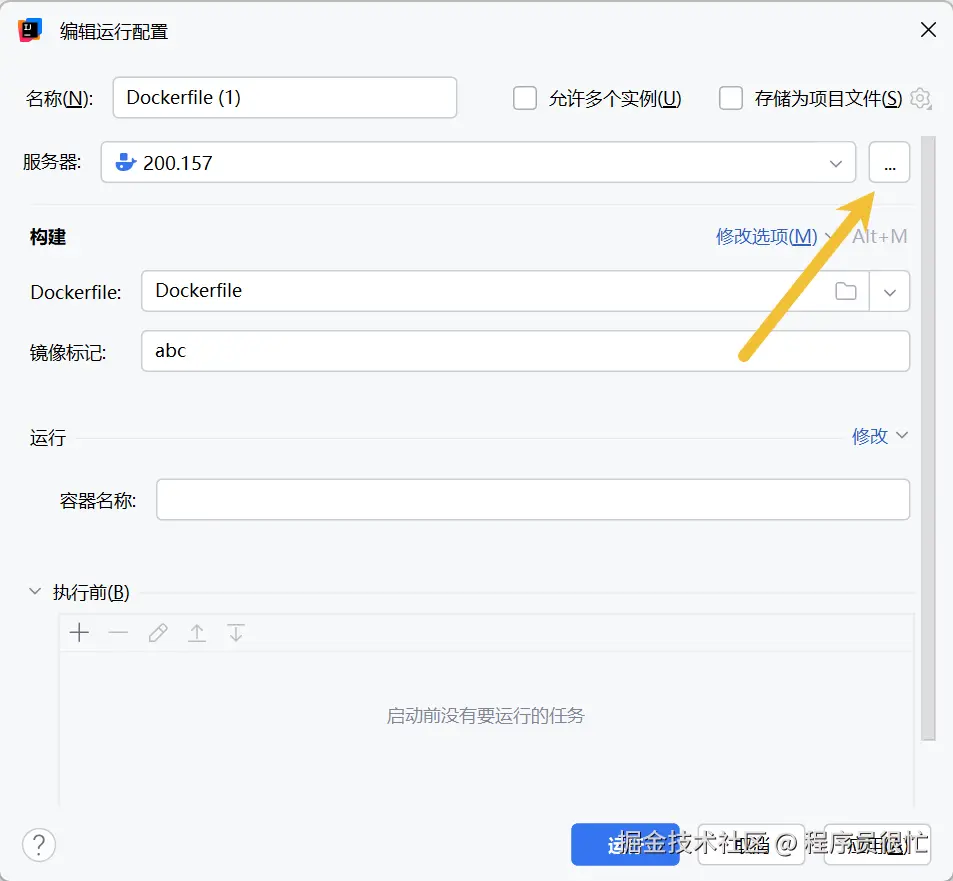This screenshot has width=953, height=881.
Task: Collapse the 执行前 section
Action: [x=35, y=591]
